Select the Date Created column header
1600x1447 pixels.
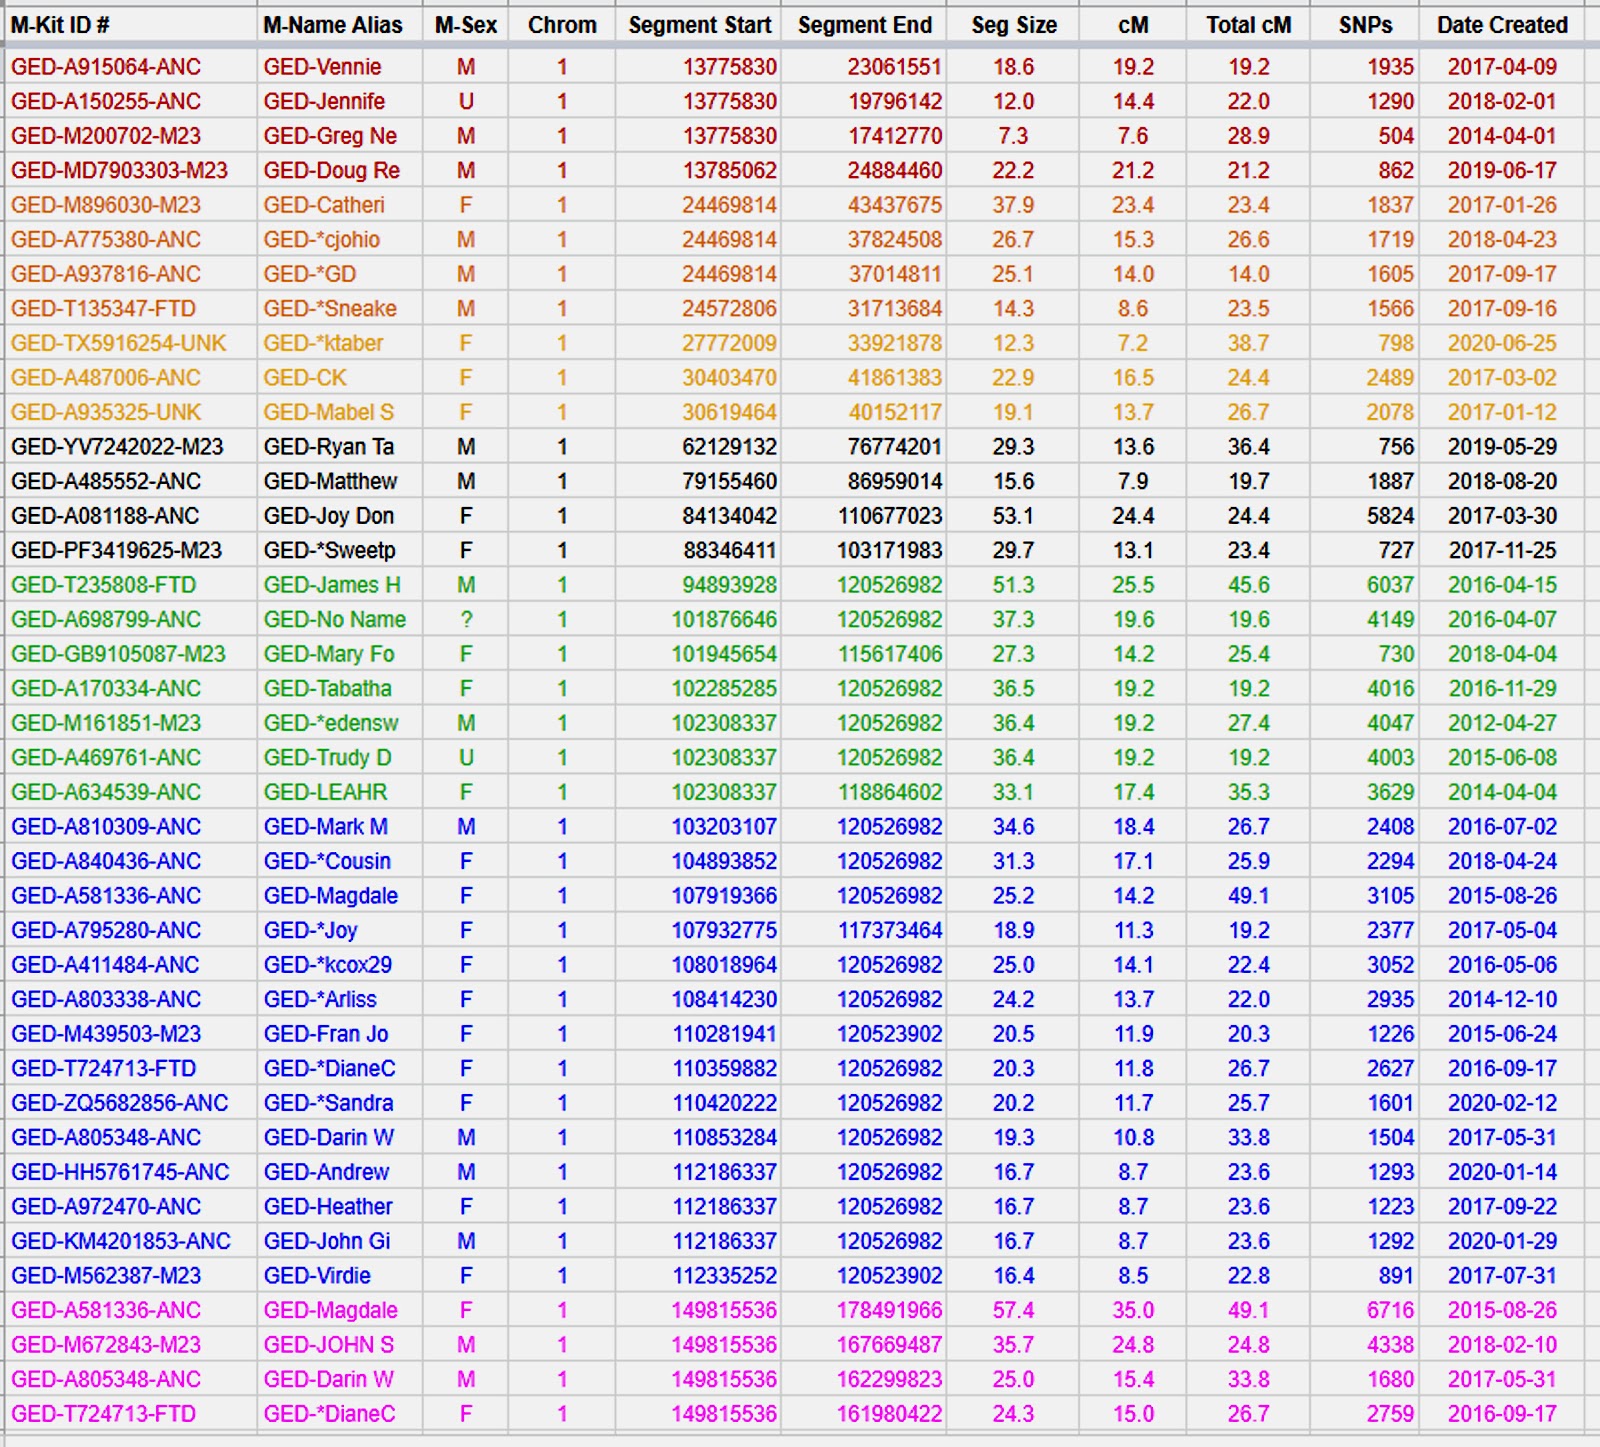[1502, 25]
